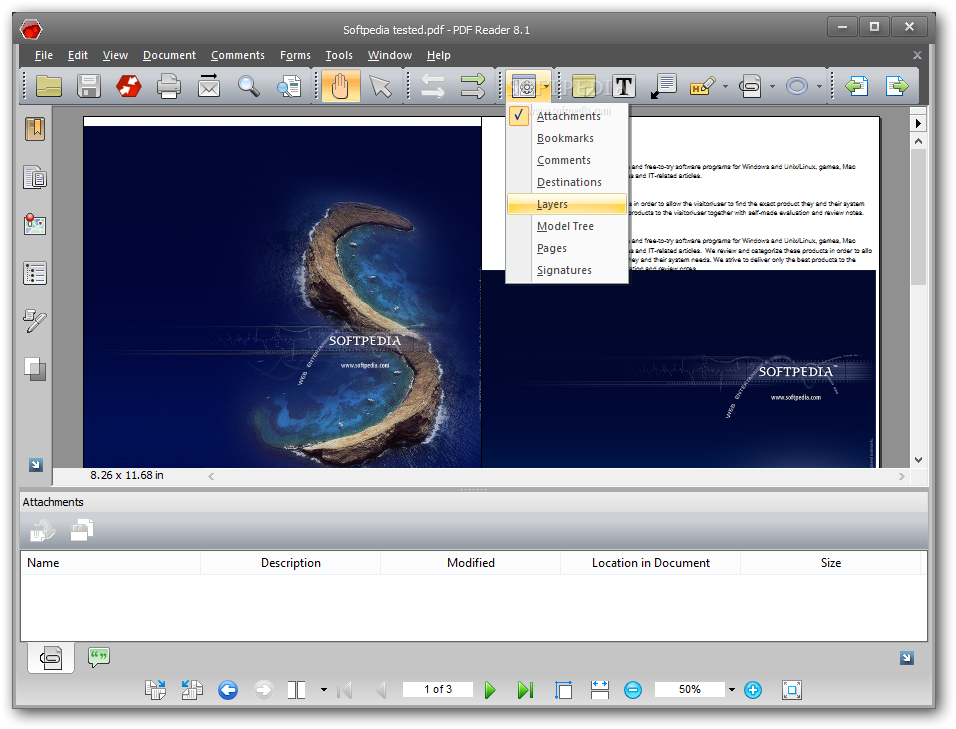Uncheck Attachments in navigation dropdown
This screenshot has width=956, height=729.
coord(567,116)
